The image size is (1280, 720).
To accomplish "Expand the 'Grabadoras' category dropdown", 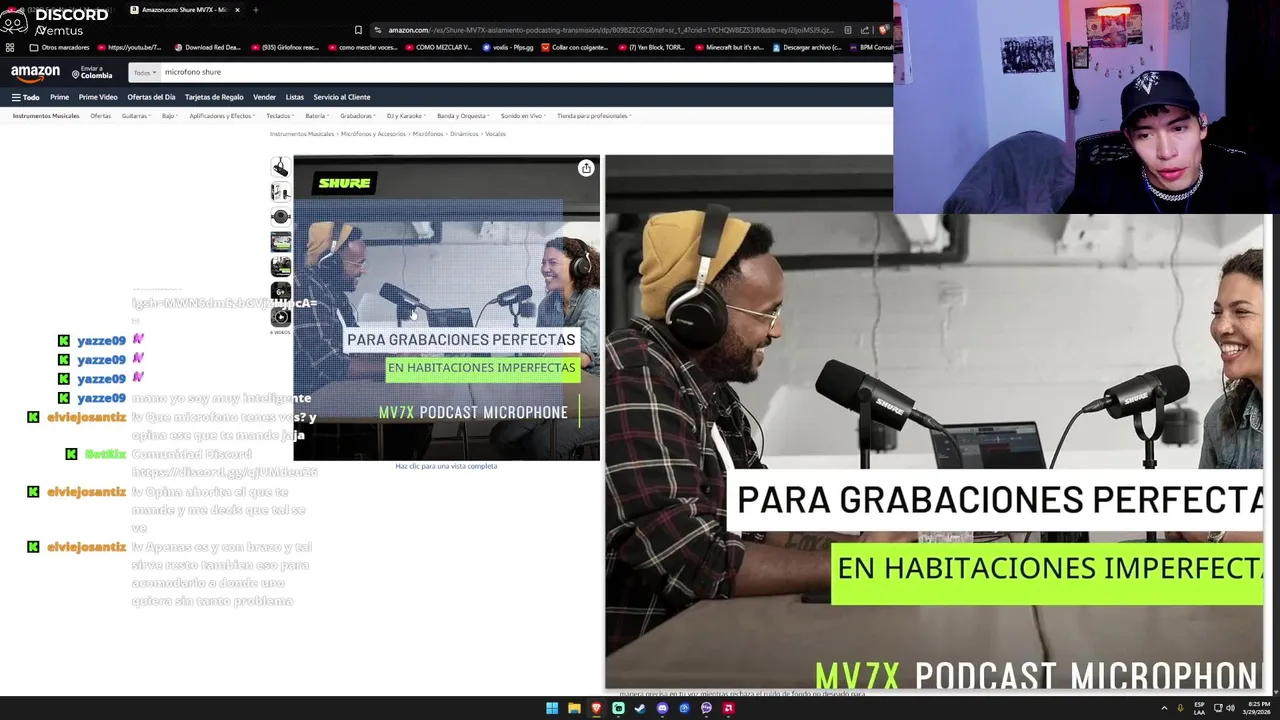I will pos(358,116).
